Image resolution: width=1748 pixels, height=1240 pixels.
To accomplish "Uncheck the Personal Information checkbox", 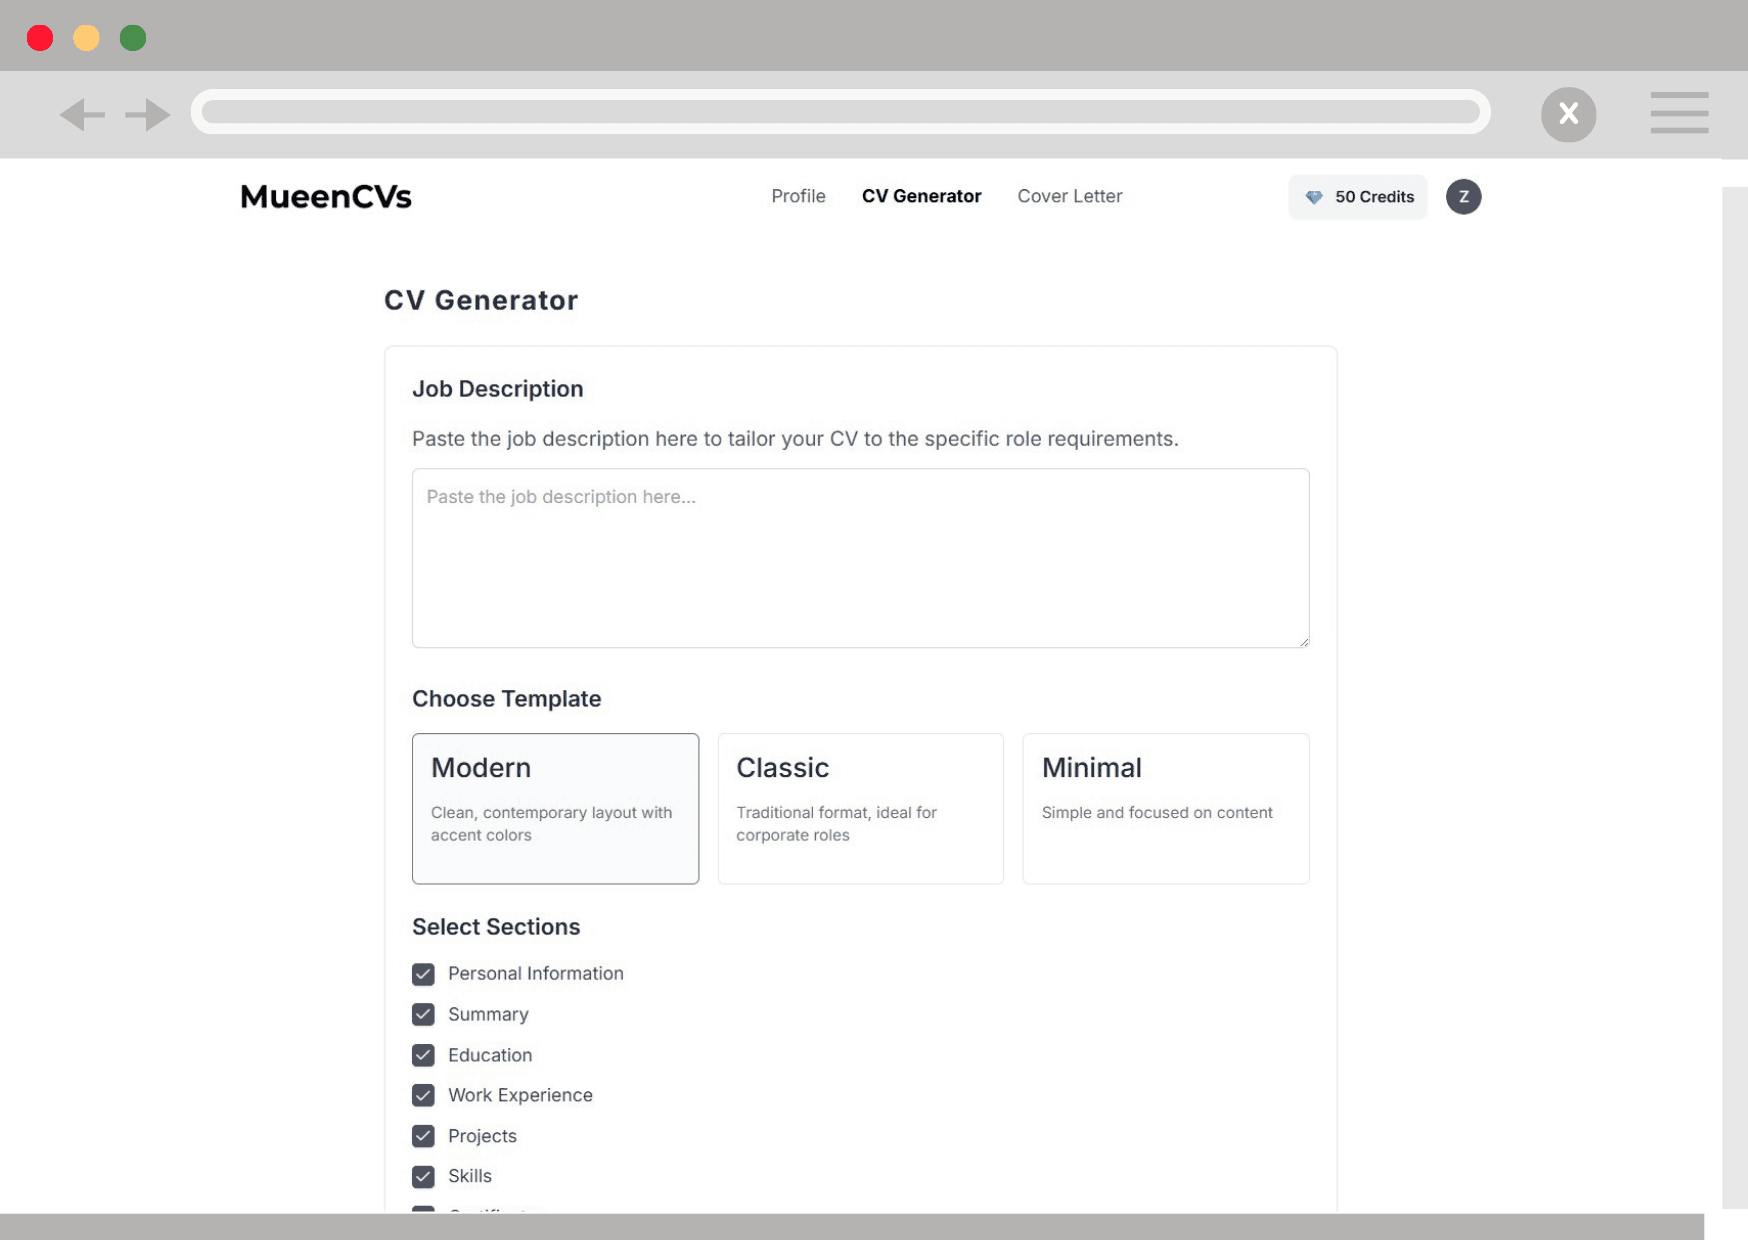I will pos(423,974).
